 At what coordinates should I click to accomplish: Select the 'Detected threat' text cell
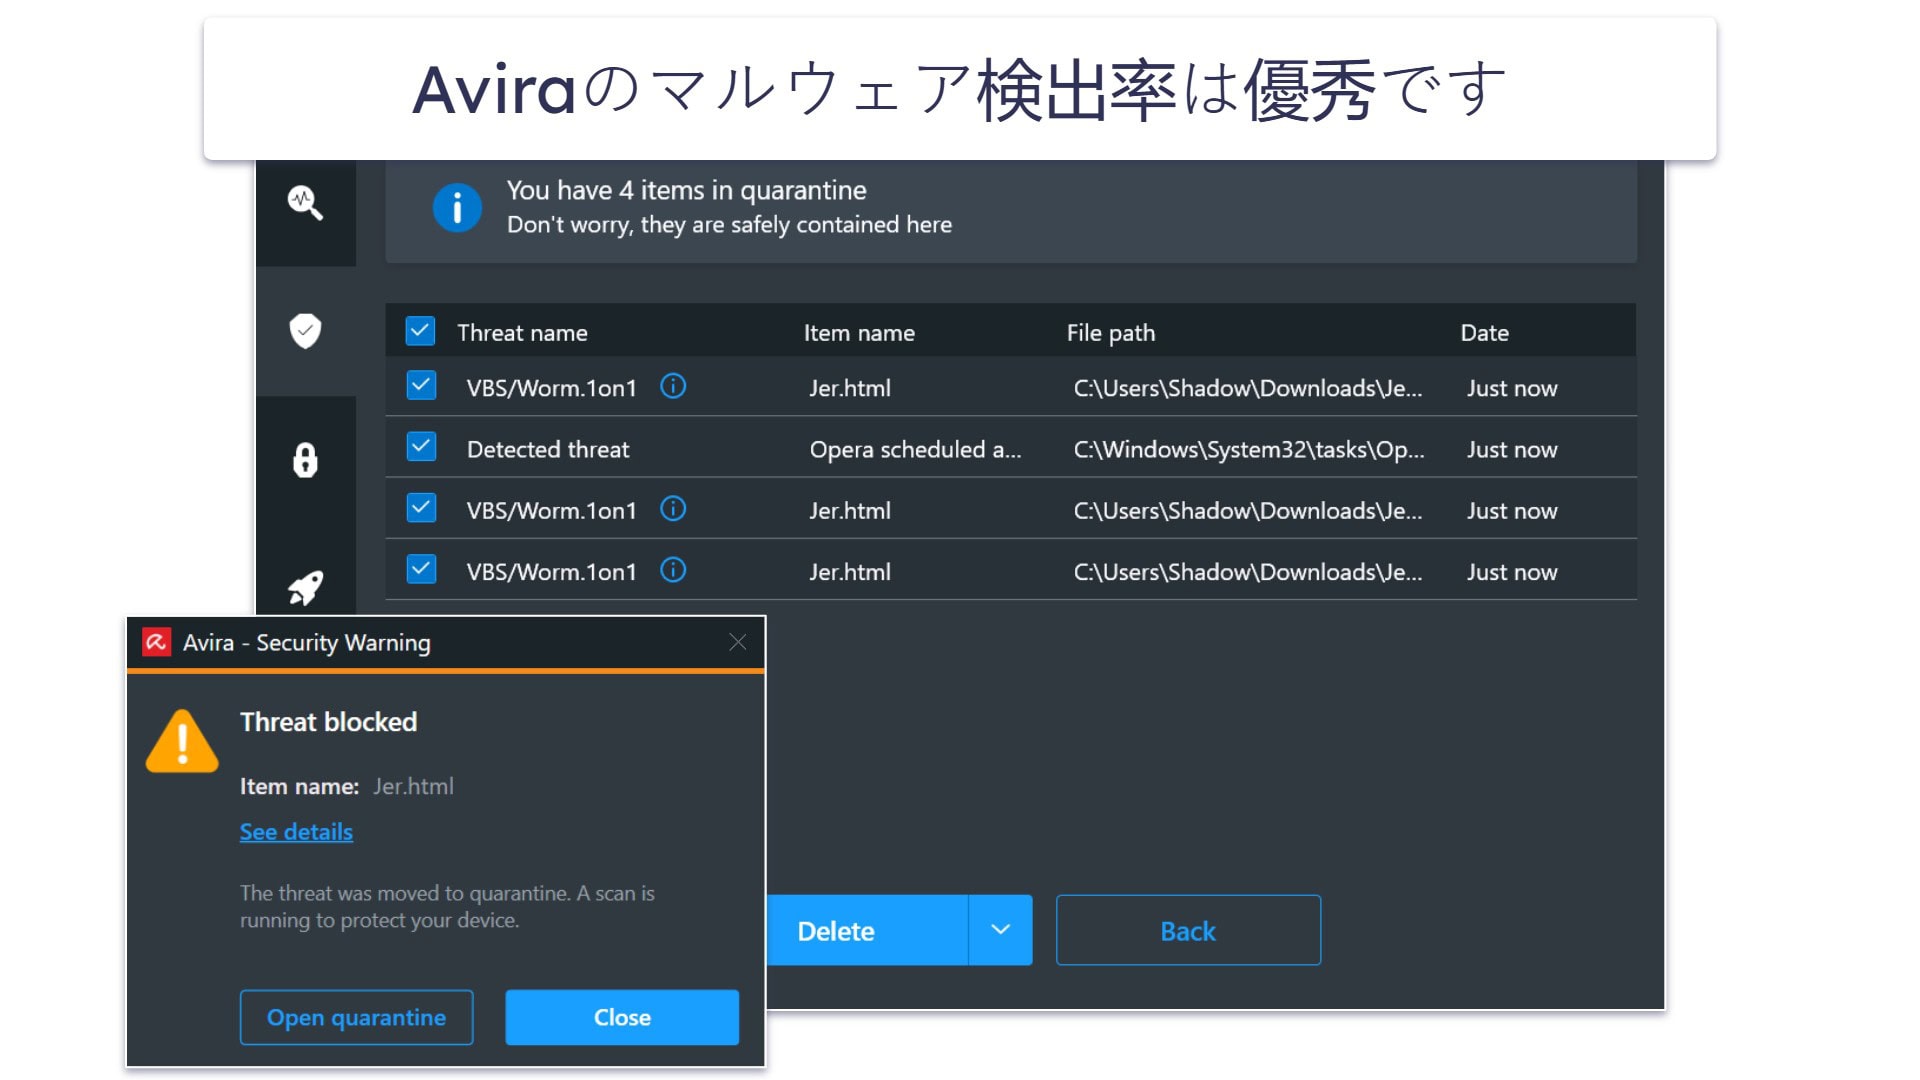click(x=548, y=450)
